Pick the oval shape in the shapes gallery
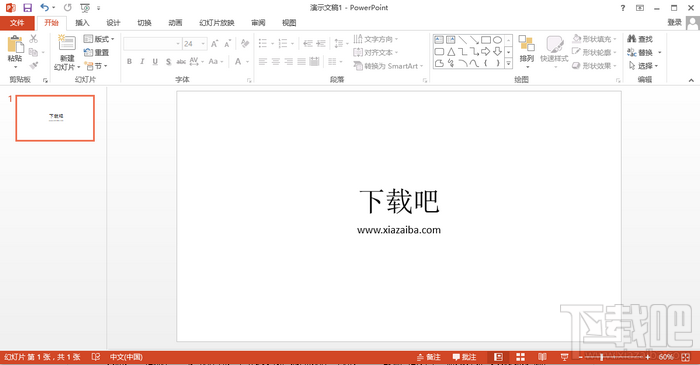Screen dimensions: 700x365 [x=497, y=40]
